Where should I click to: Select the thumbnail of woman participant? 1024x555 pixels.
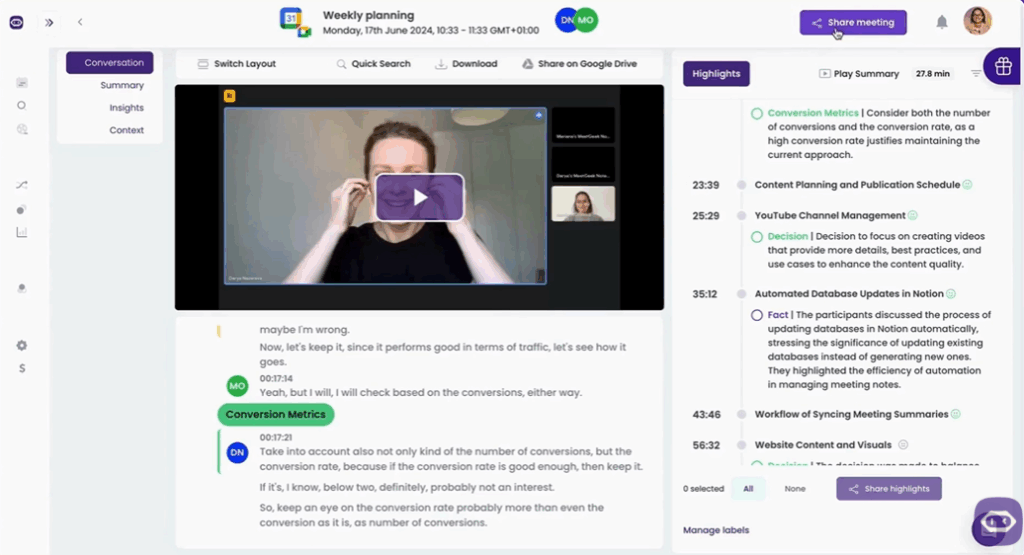click(583, 204)
